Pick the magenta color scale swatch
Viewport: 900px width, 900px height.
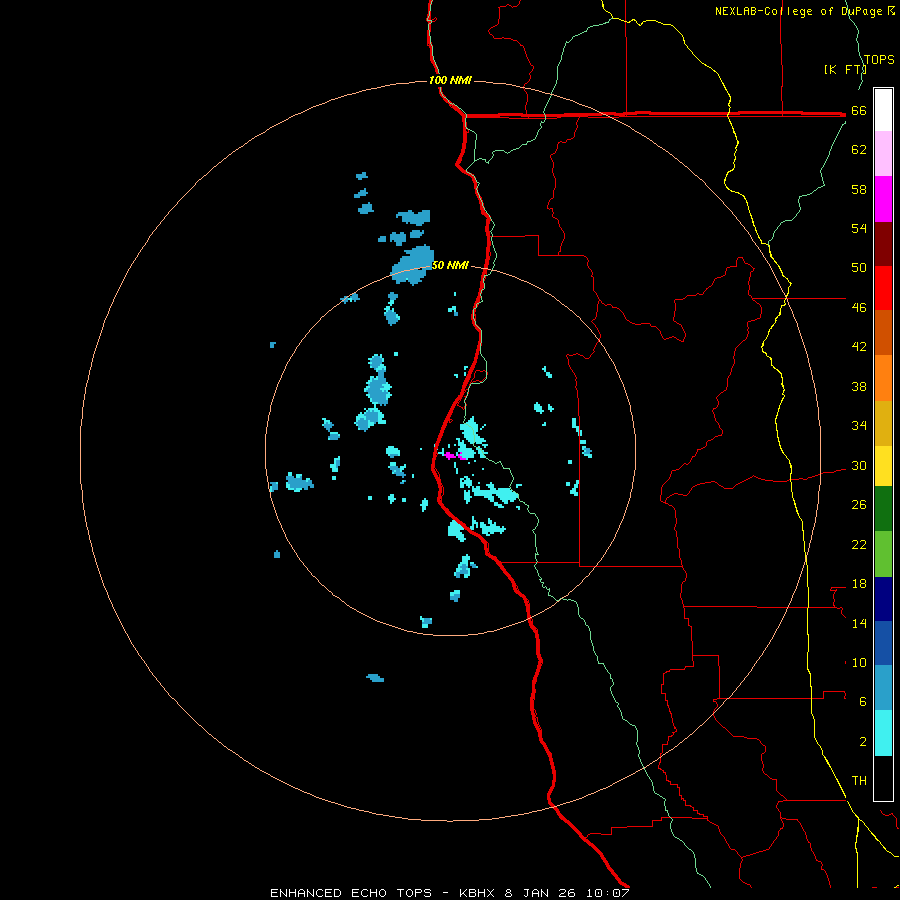(x=883, y=199)
